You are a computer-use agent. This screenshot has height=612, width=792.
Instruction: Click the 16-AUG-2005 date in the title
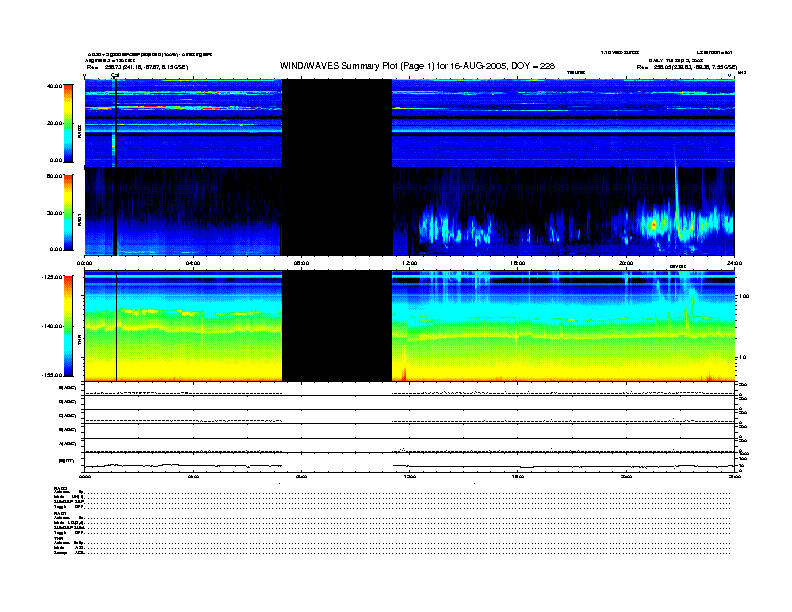tap(477, 66)
